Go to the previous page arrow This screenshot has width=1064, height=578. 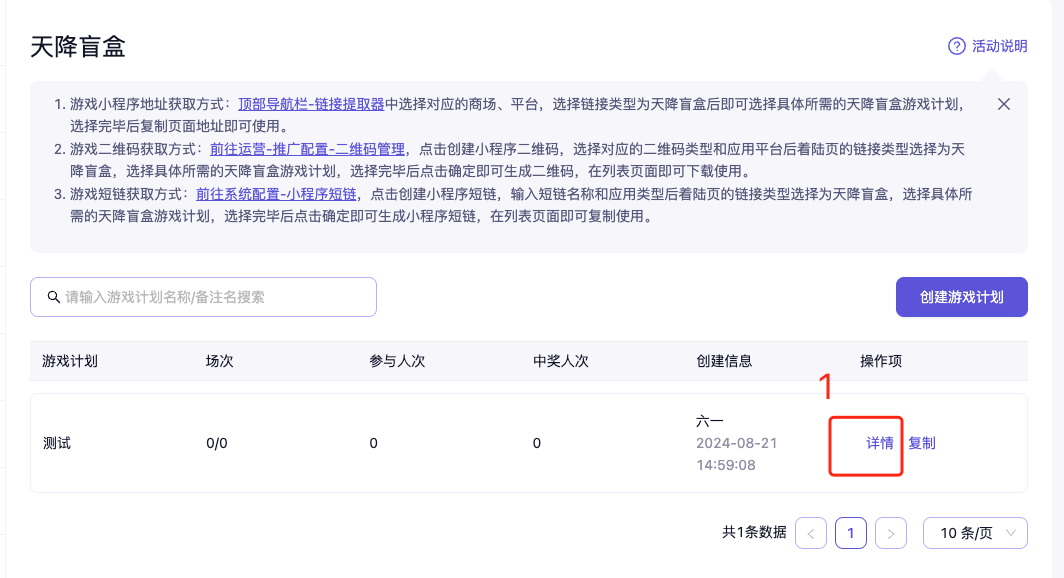(x=811, y=533)
